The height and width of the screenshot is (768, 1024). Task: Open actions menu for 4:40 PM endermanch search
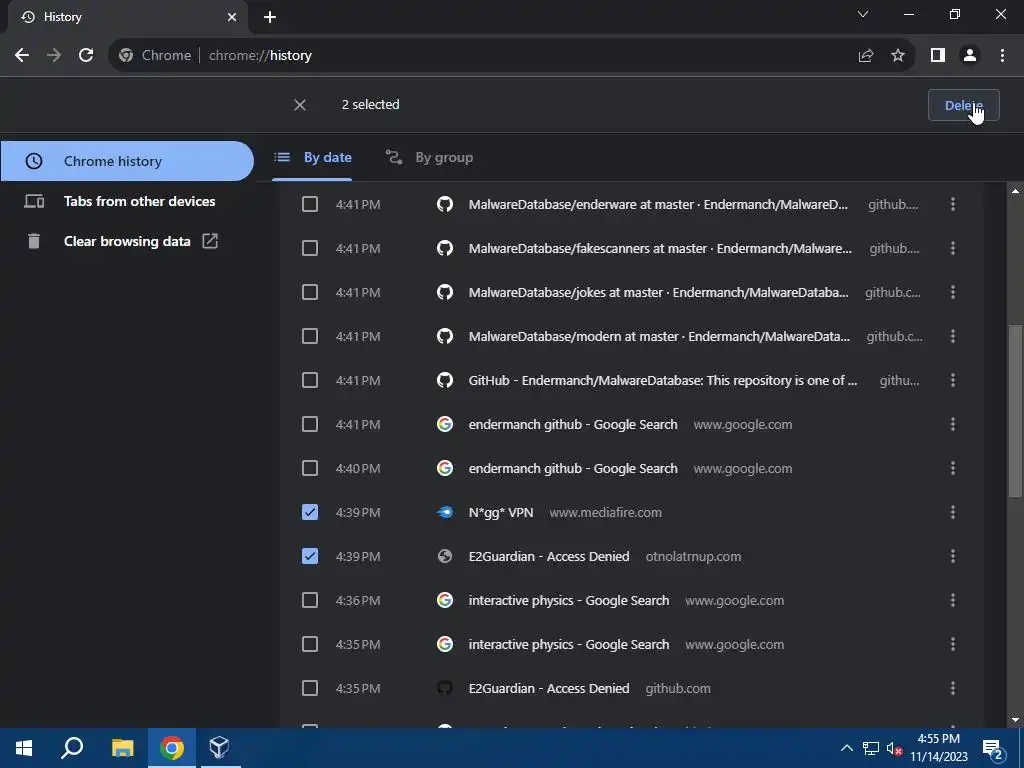click(x=953, y=468)
